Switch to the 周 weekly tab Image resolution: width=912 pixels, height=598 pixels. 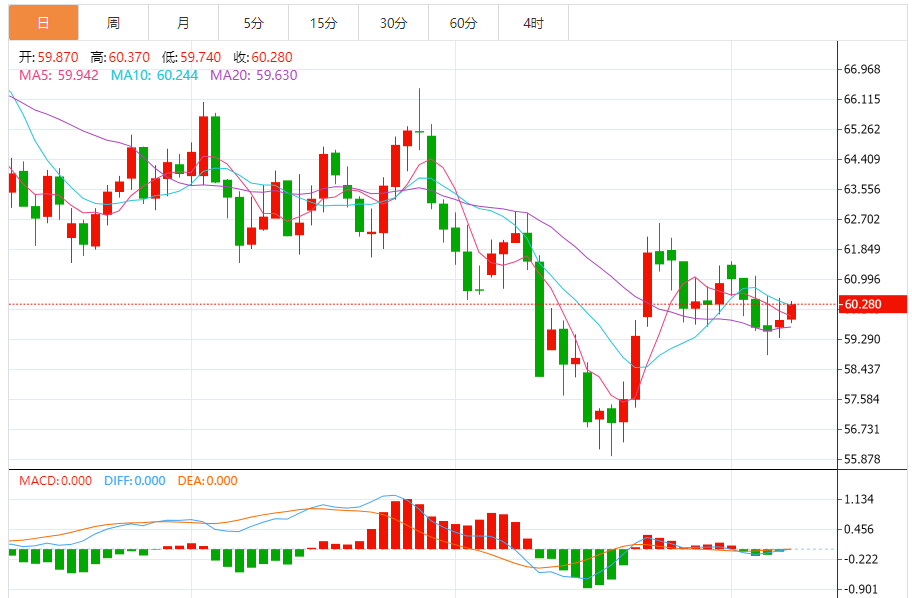pos(113,23)
